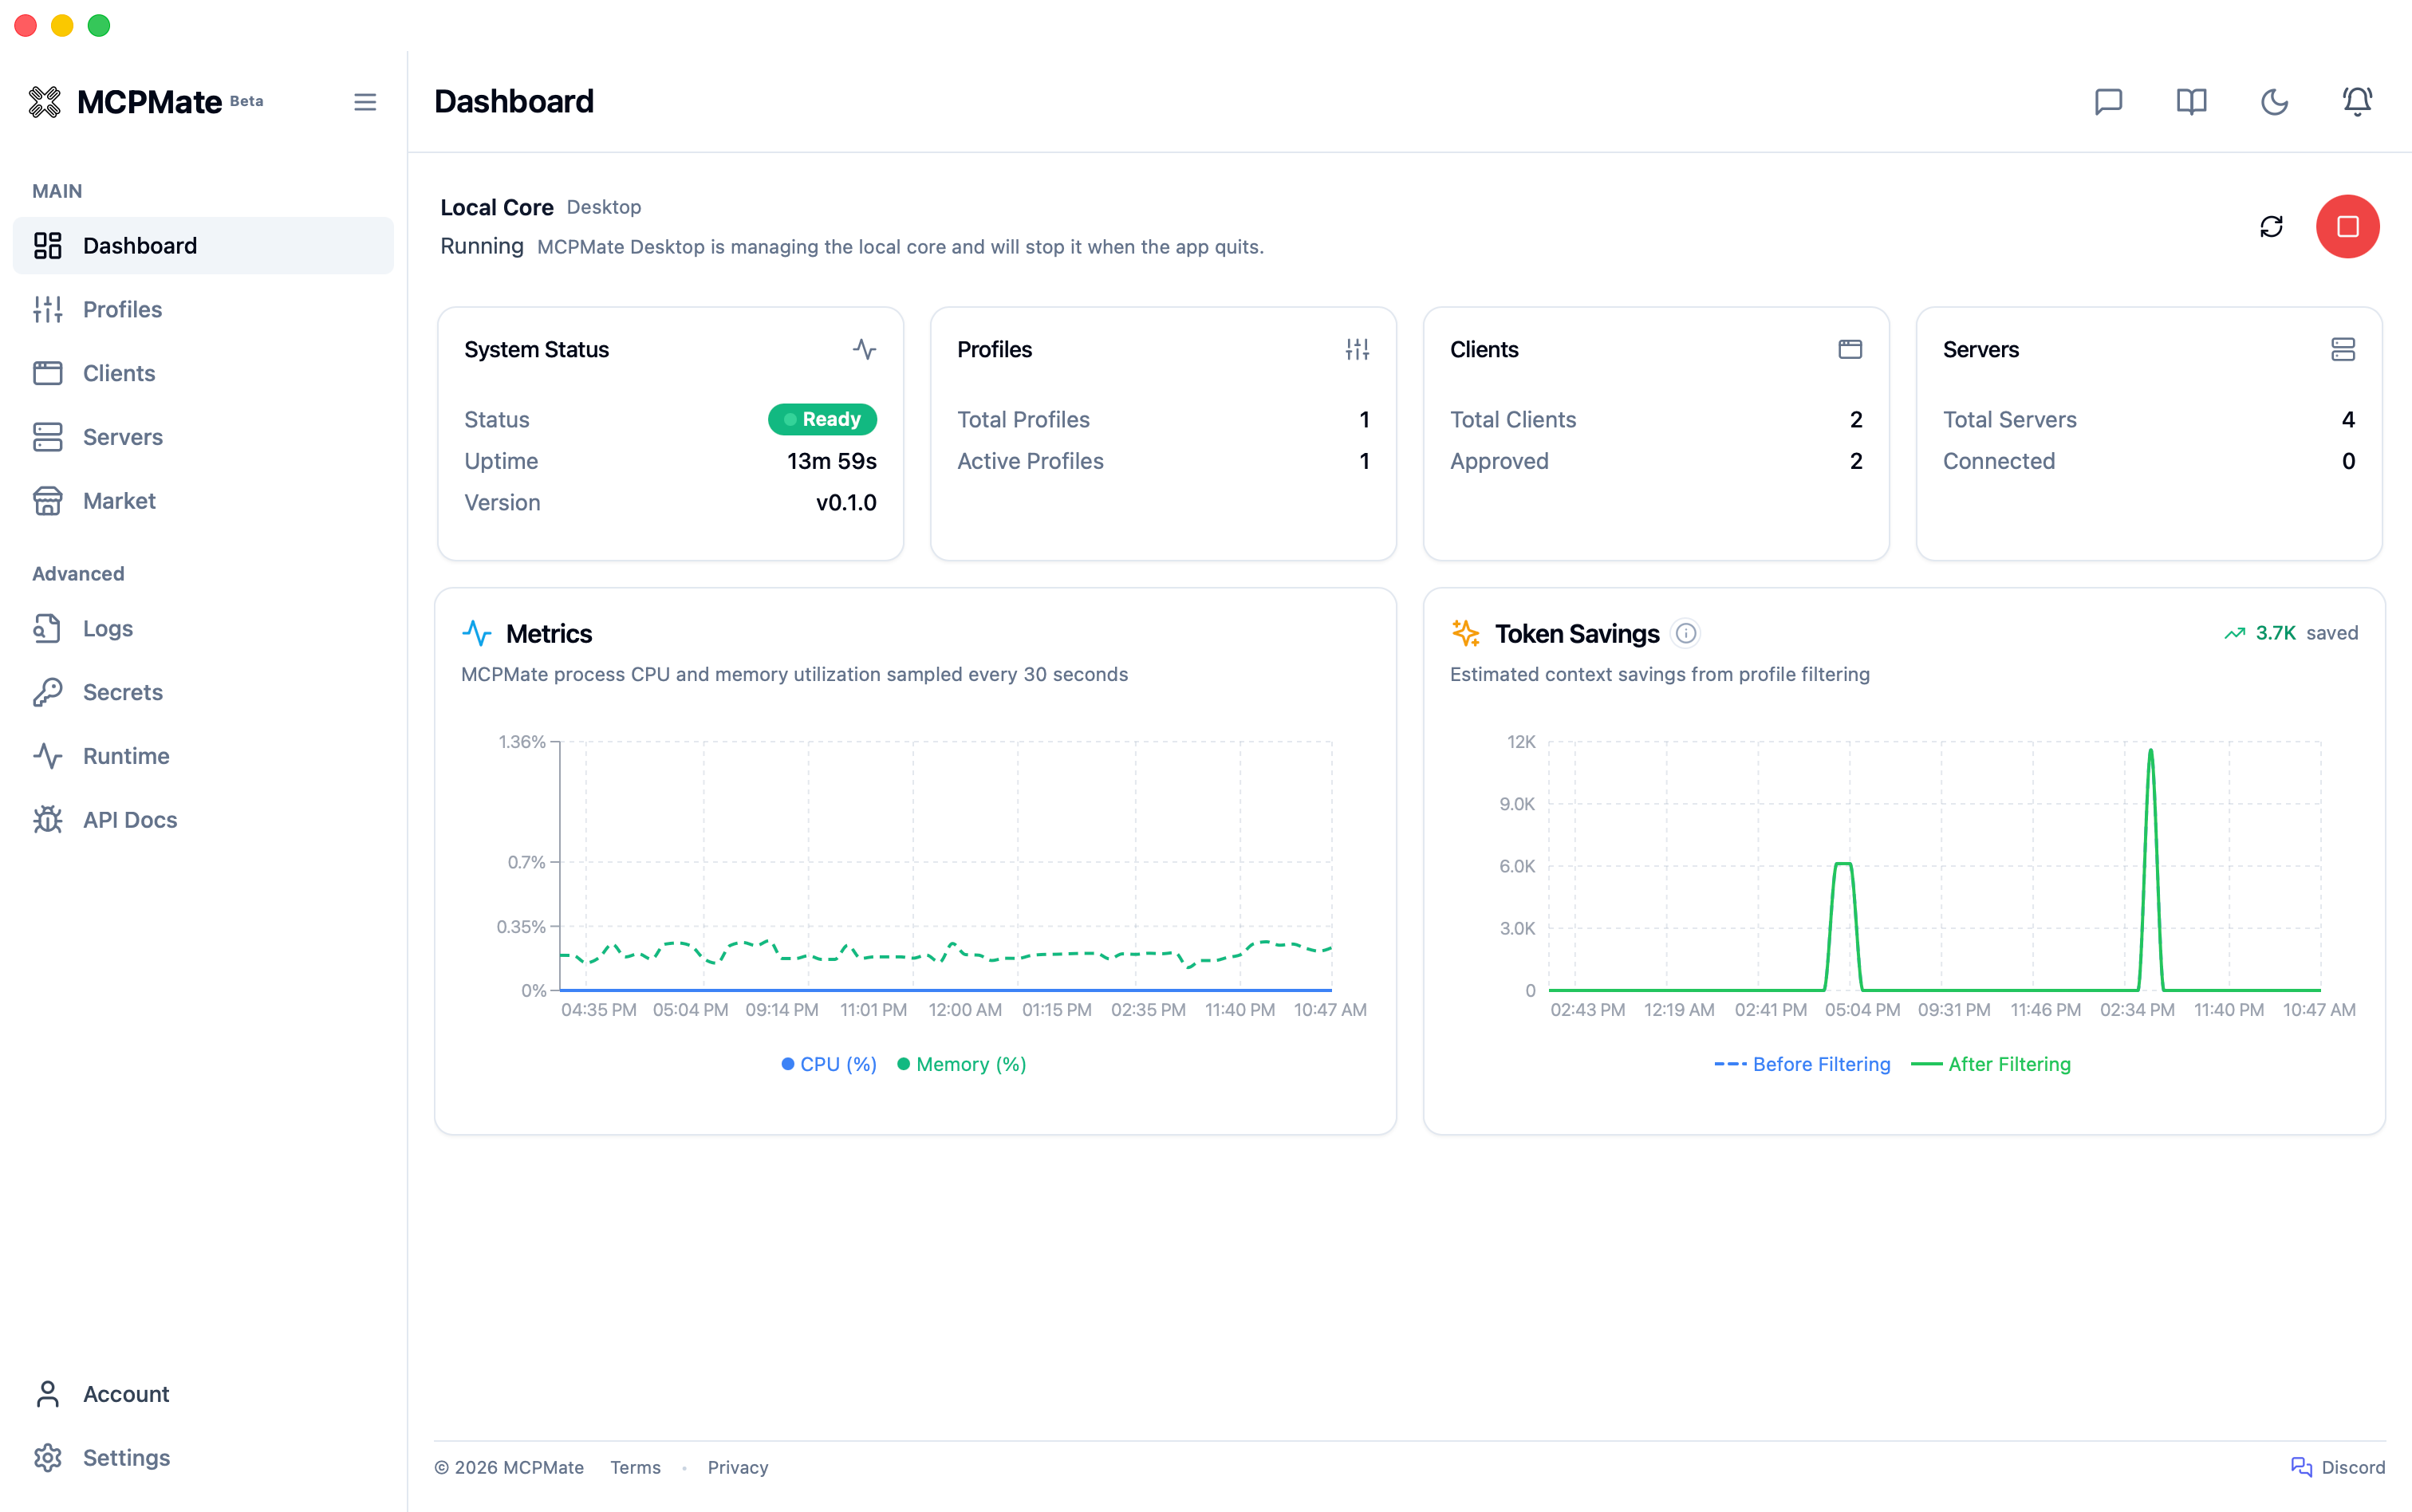Viewport: 2412px width, 1512px height.
Task: Click the macOS yellow minimize button
Action: 62,26
